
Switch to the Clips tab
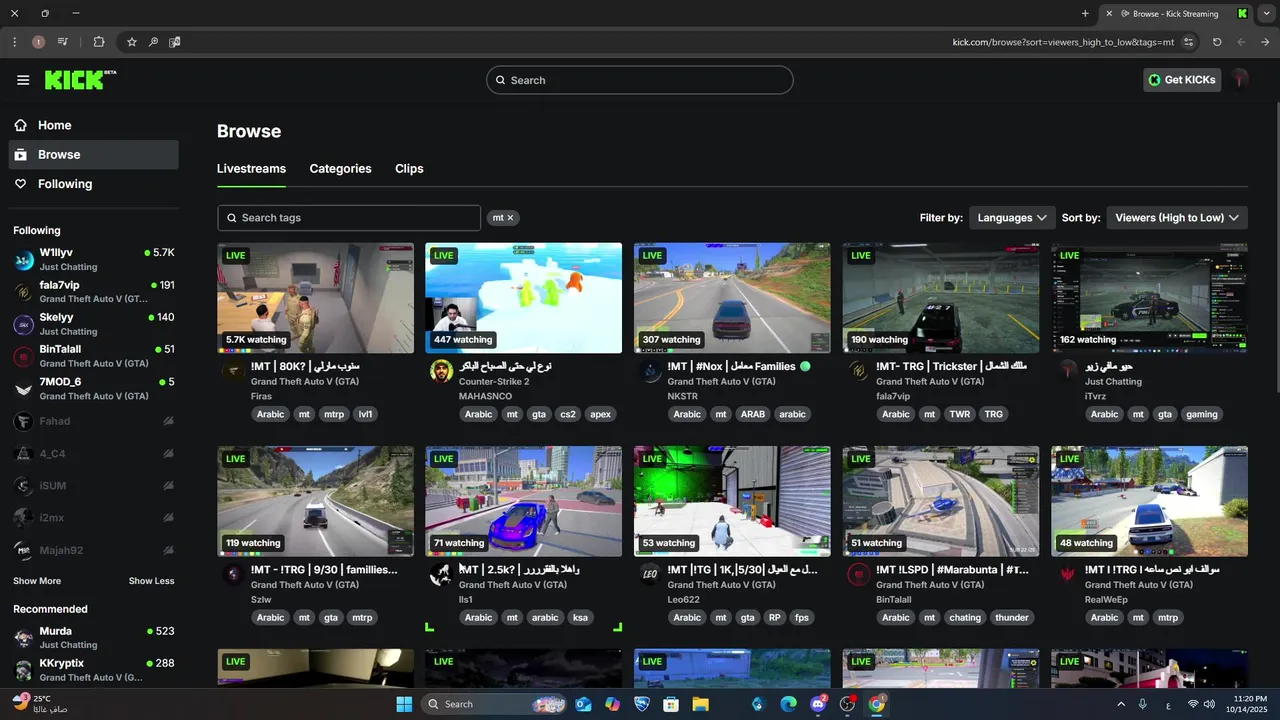pos(409,169)
